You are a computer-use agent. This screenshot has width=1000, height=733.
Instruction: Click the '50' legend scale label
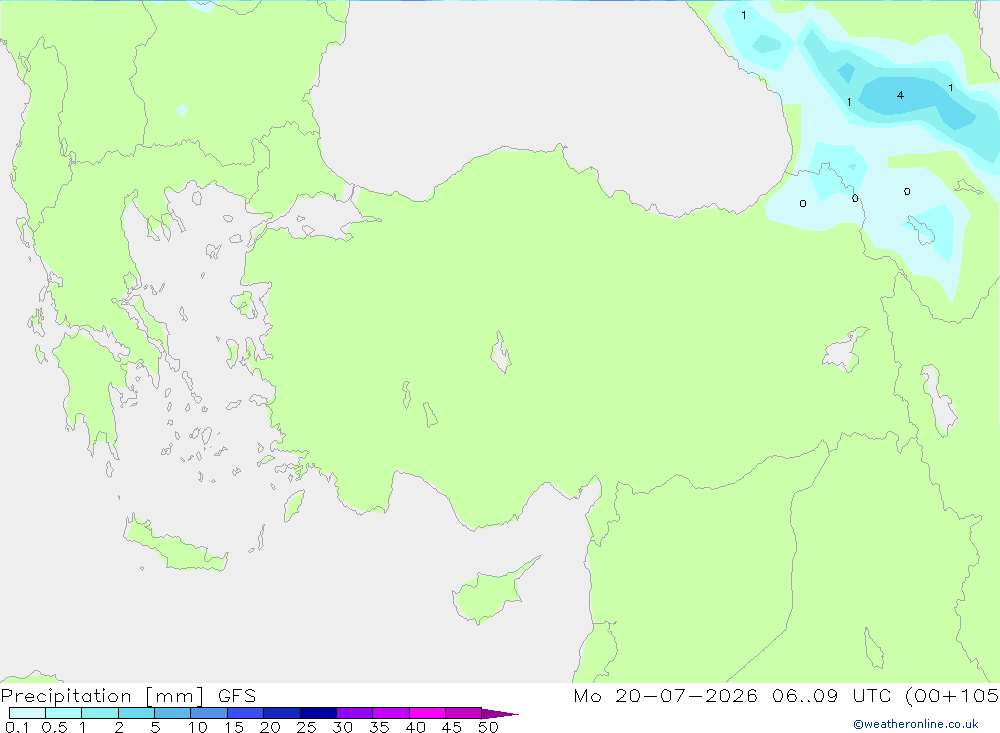(x=488, y=727)
